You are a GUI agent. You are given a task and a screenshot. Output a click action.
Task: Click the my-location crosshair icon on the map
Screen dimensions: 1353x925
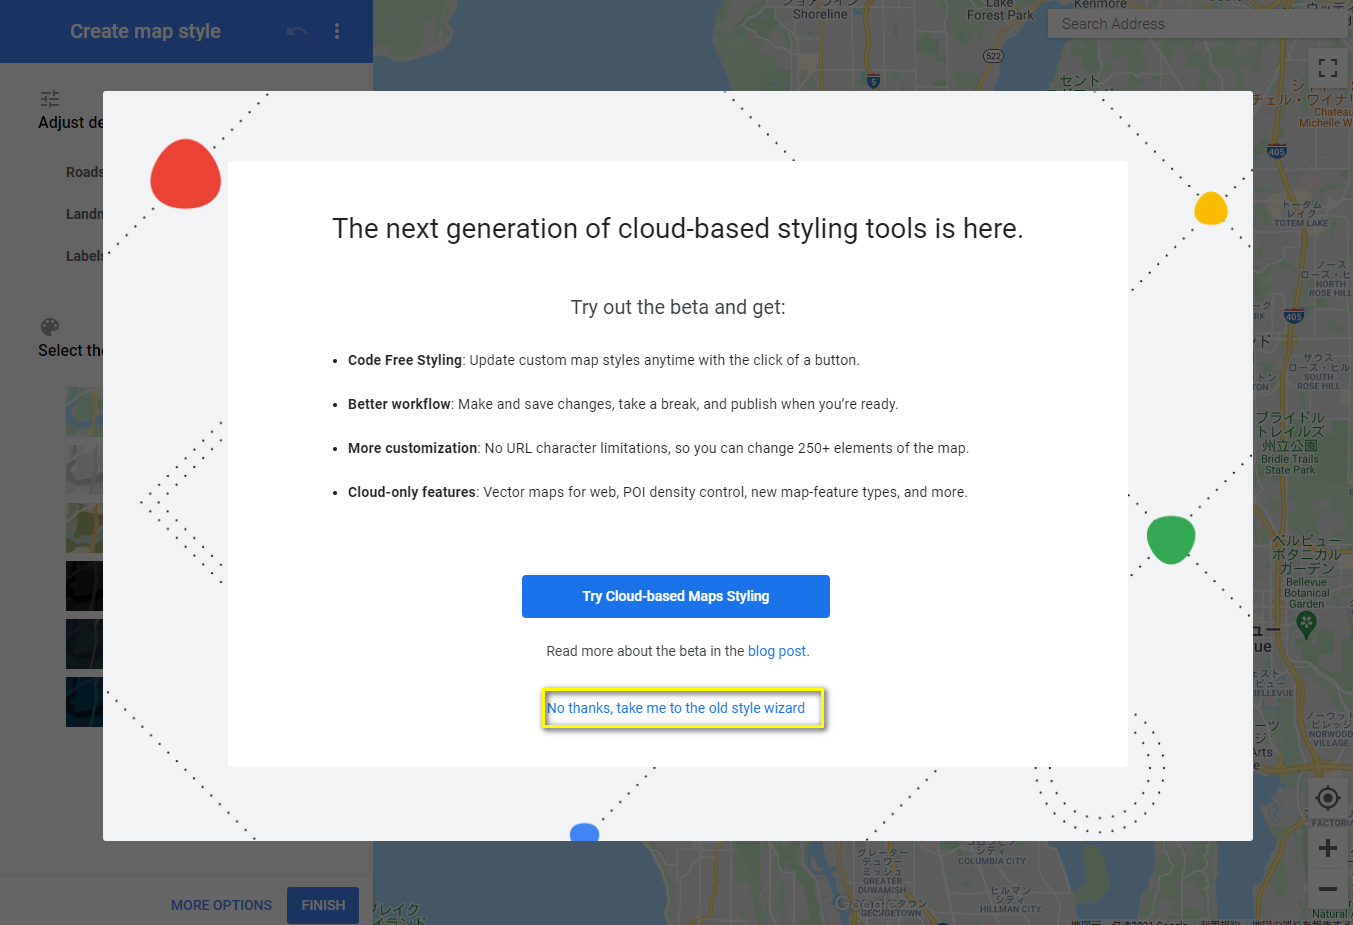pos(1327,797)
